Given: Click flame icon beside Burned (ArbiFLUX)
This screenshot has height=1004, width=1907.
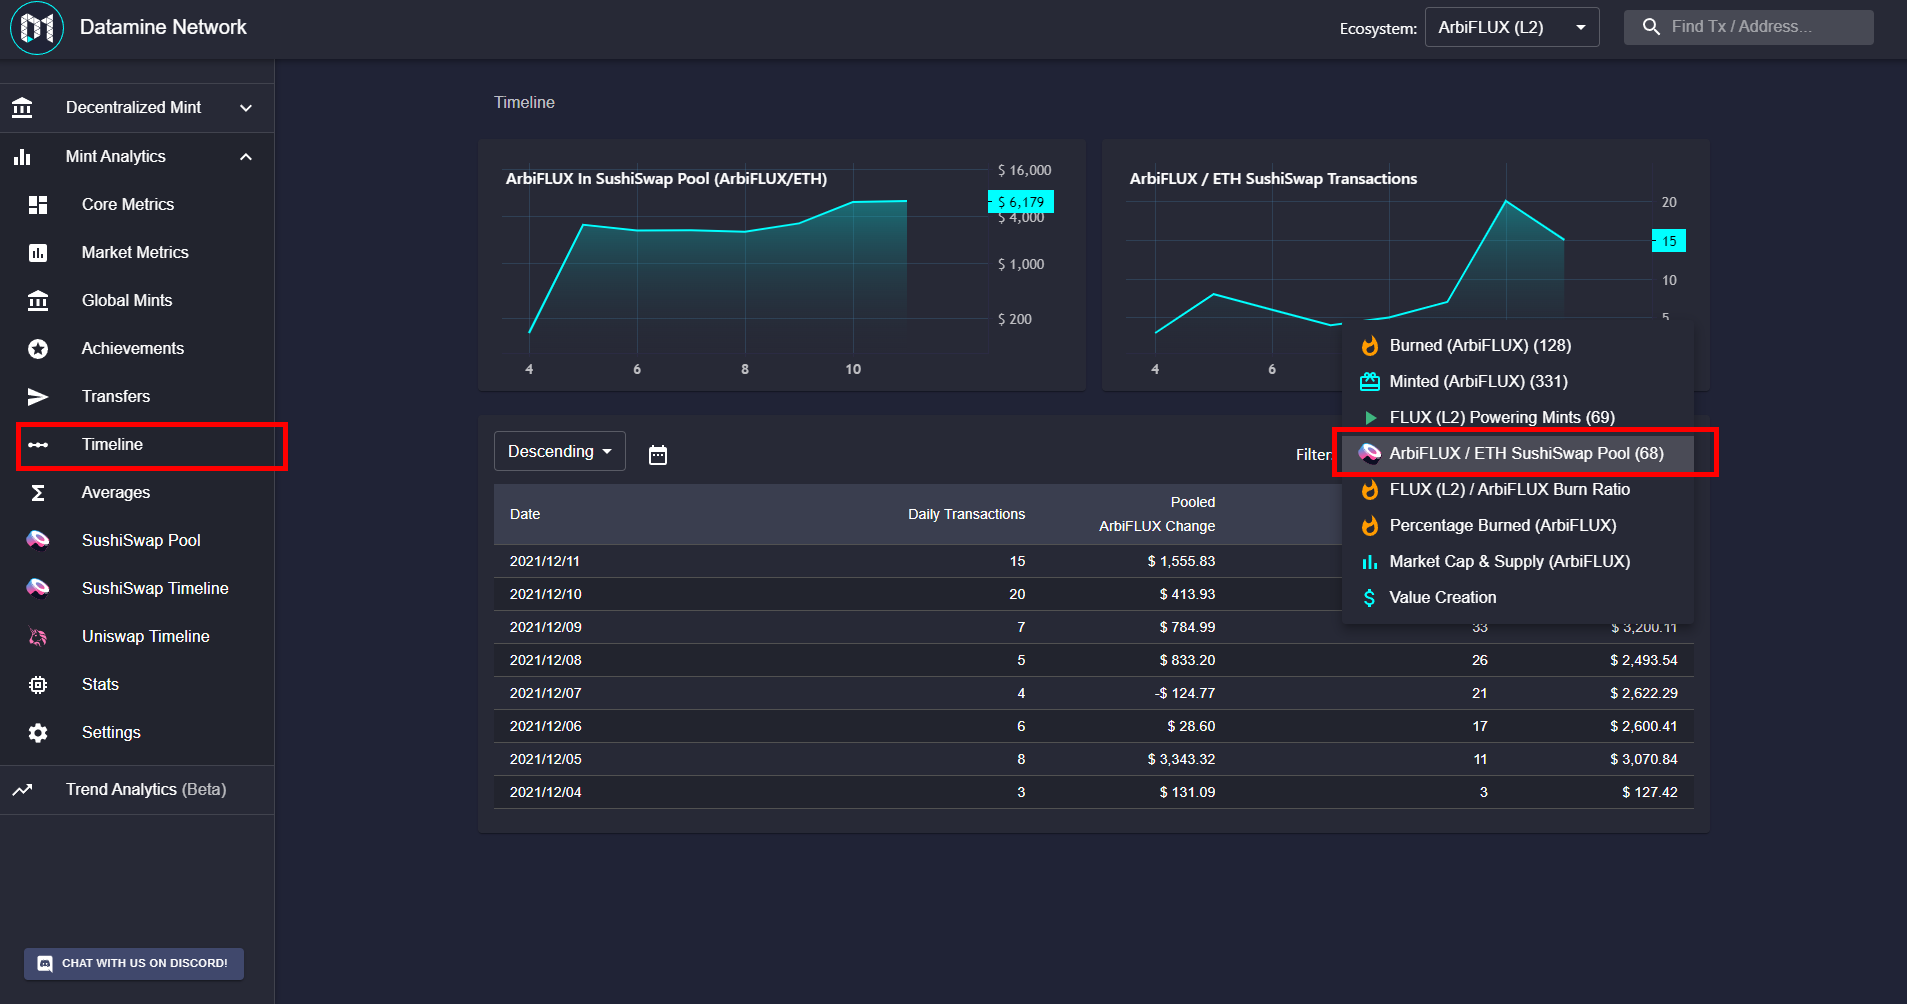Looking at the screenshot, I should [1370, 346].
